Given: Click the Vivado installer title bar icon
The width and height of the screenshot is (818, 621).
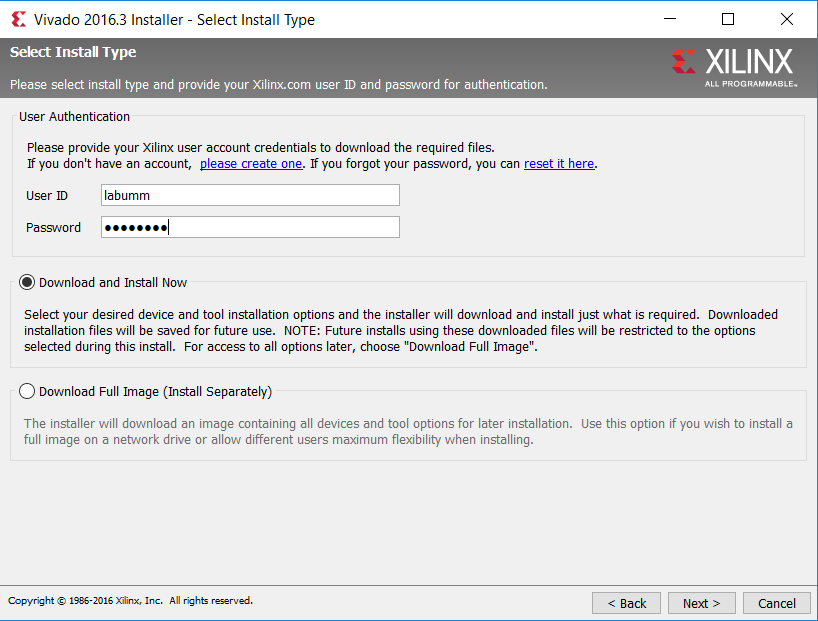Looking at the screenshot, I should [x=19, y=19].
